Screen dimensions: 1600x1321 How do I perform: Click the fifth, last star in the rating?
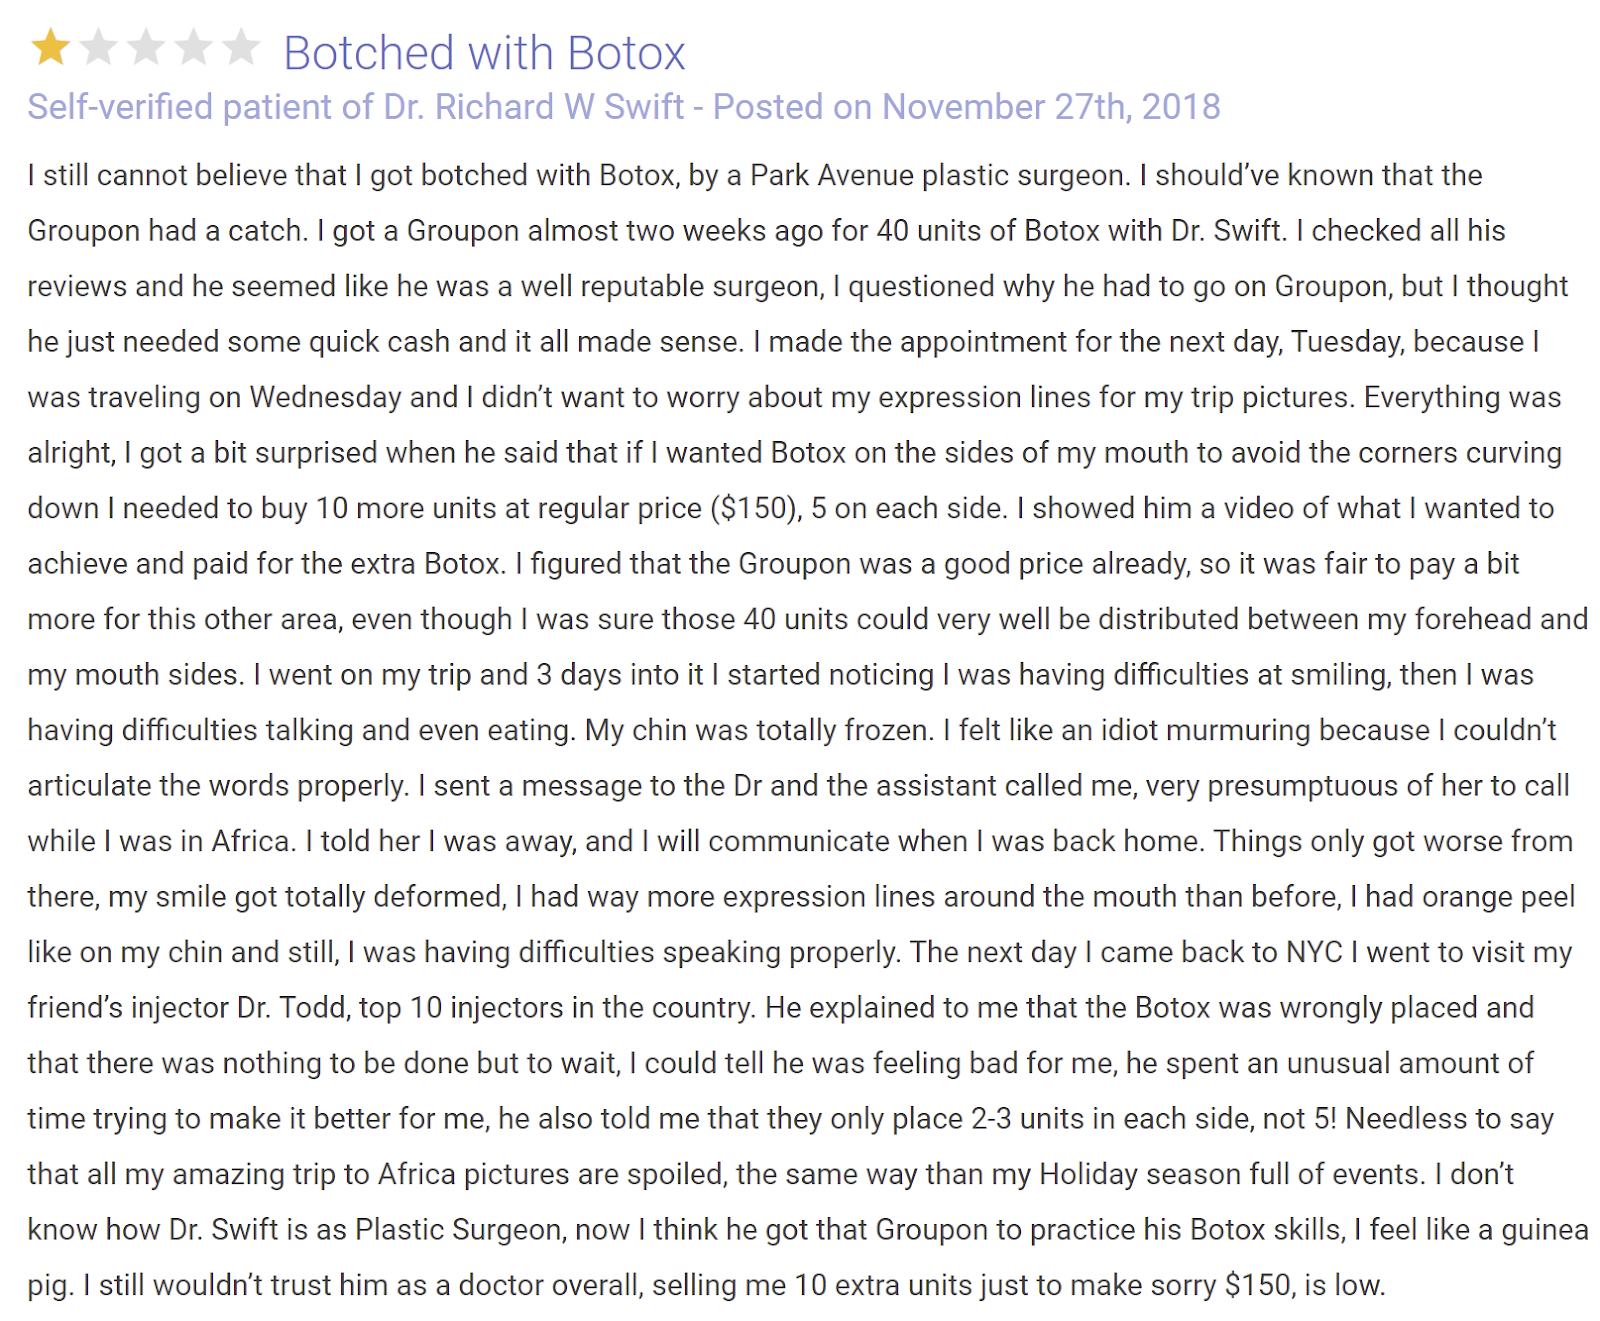pyautogui.click(x=241, y=48)
